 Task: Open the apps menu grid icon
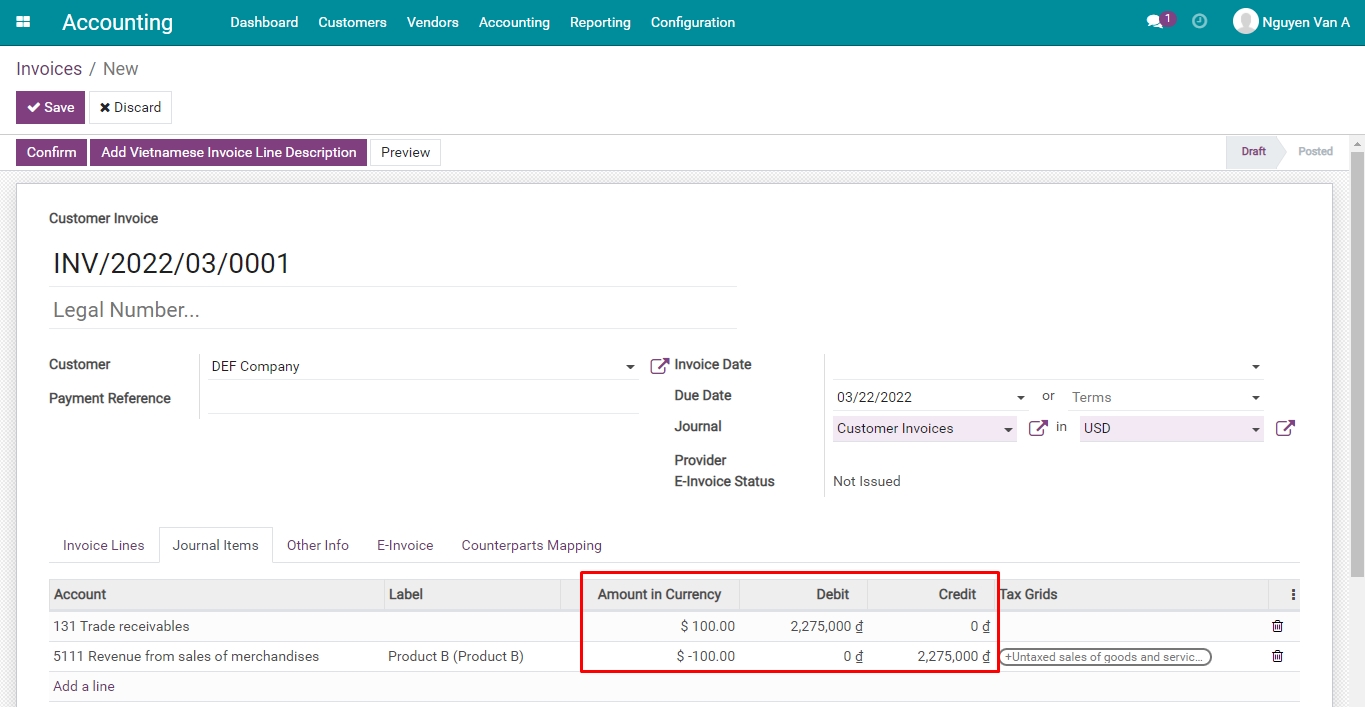[22, 21]
